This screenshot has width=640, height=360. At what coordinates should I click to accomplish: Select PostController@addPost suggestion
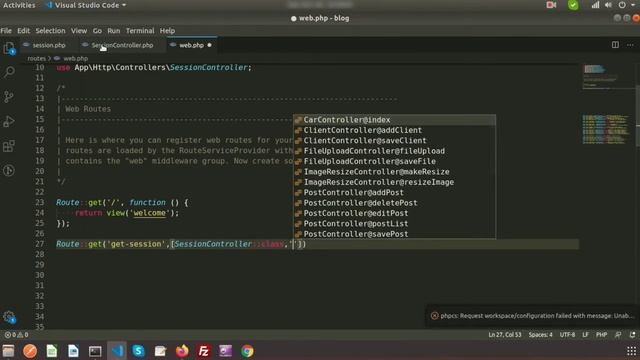click(394, 193)
